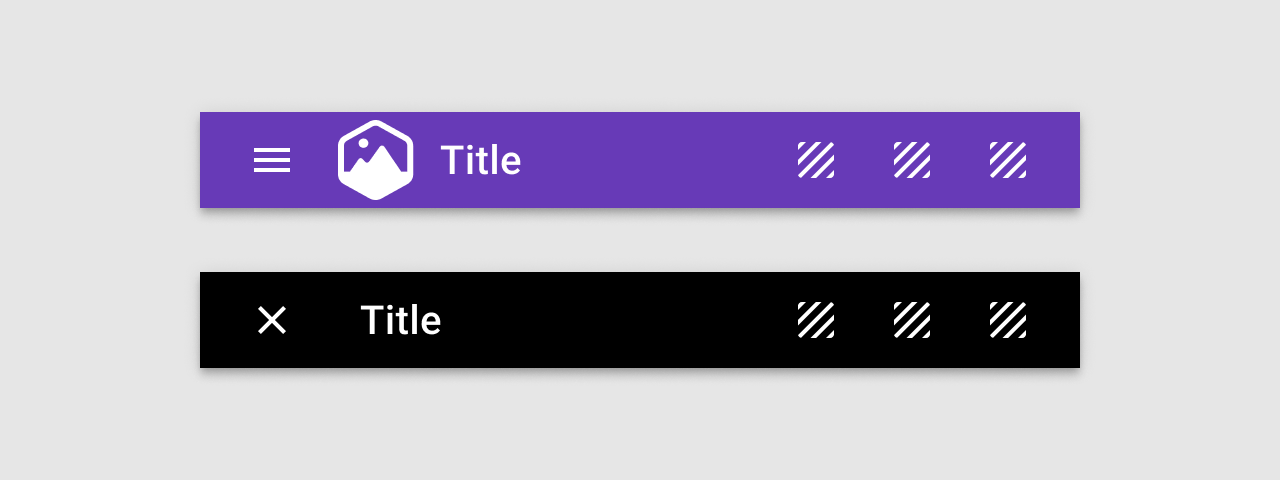Open the hamburger navigation menu
The image size is (1280, 480).
tap(272, 160)
